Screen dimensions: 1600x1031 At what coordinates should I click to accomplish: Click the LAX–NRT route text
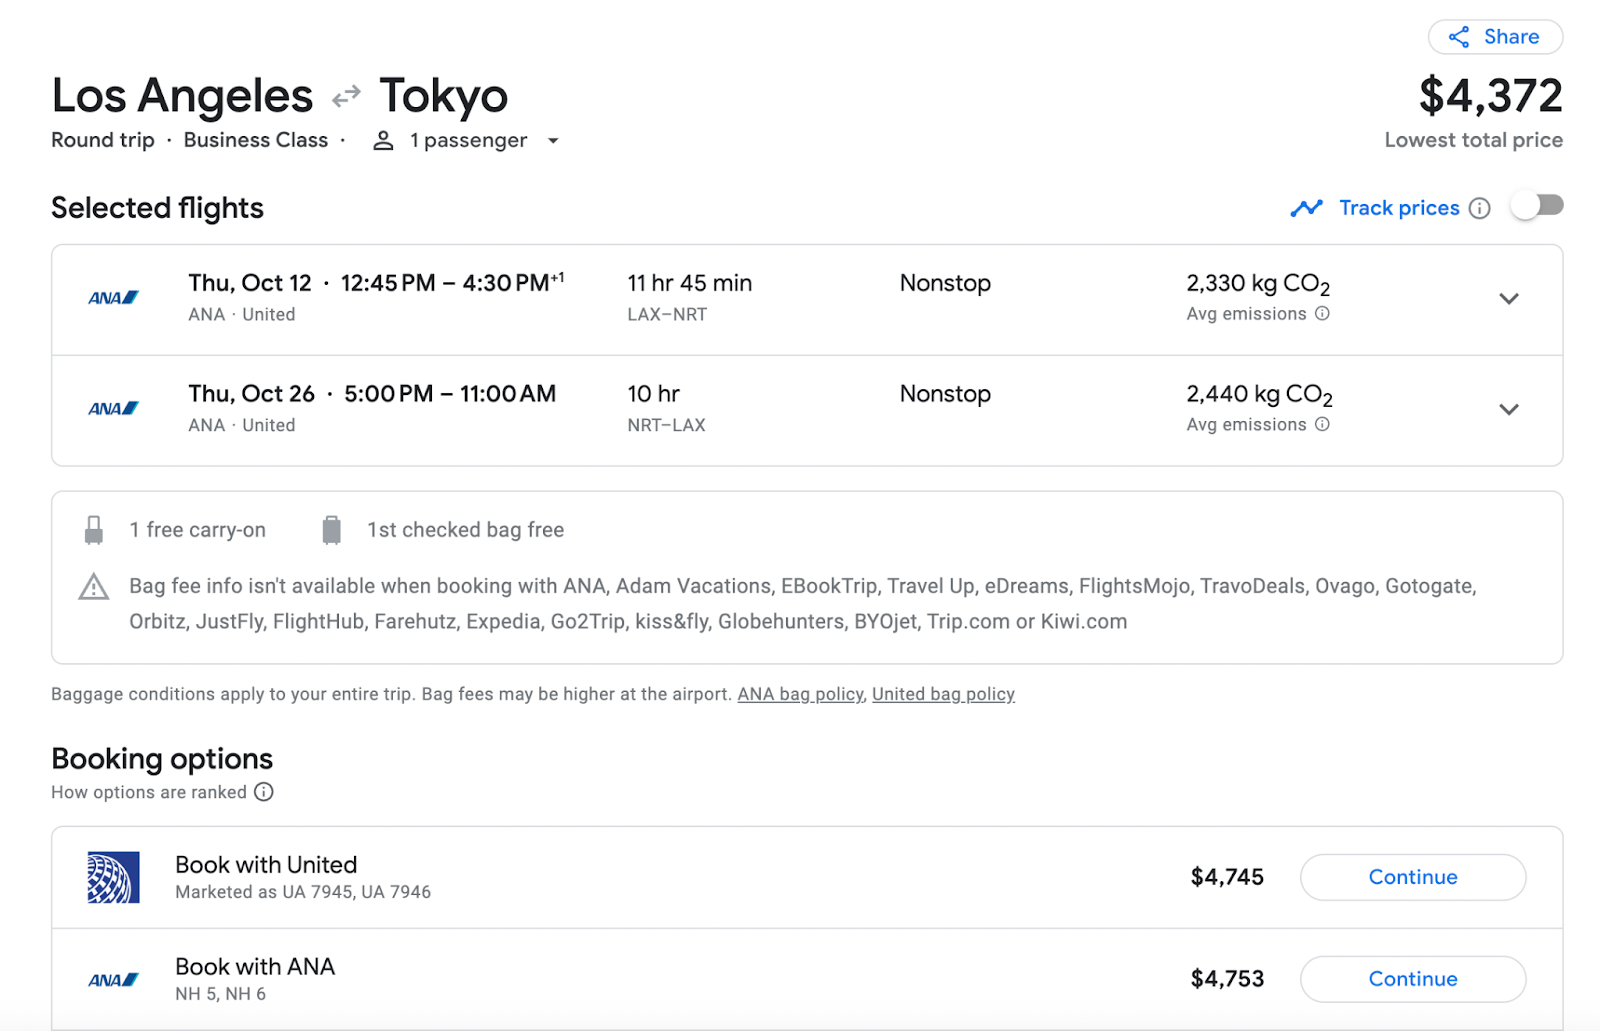tap(667, 314)
